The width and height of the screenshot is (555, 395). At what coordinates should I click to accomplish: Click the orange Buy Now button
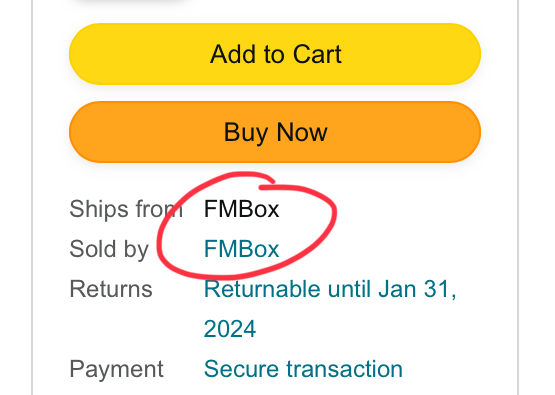click(275, 132)
